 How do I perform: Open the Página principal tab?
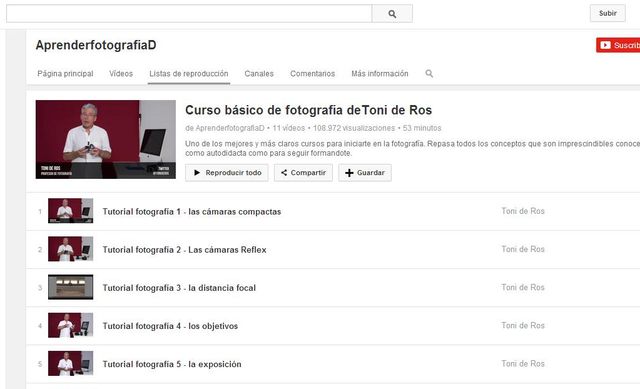[65, 73]
